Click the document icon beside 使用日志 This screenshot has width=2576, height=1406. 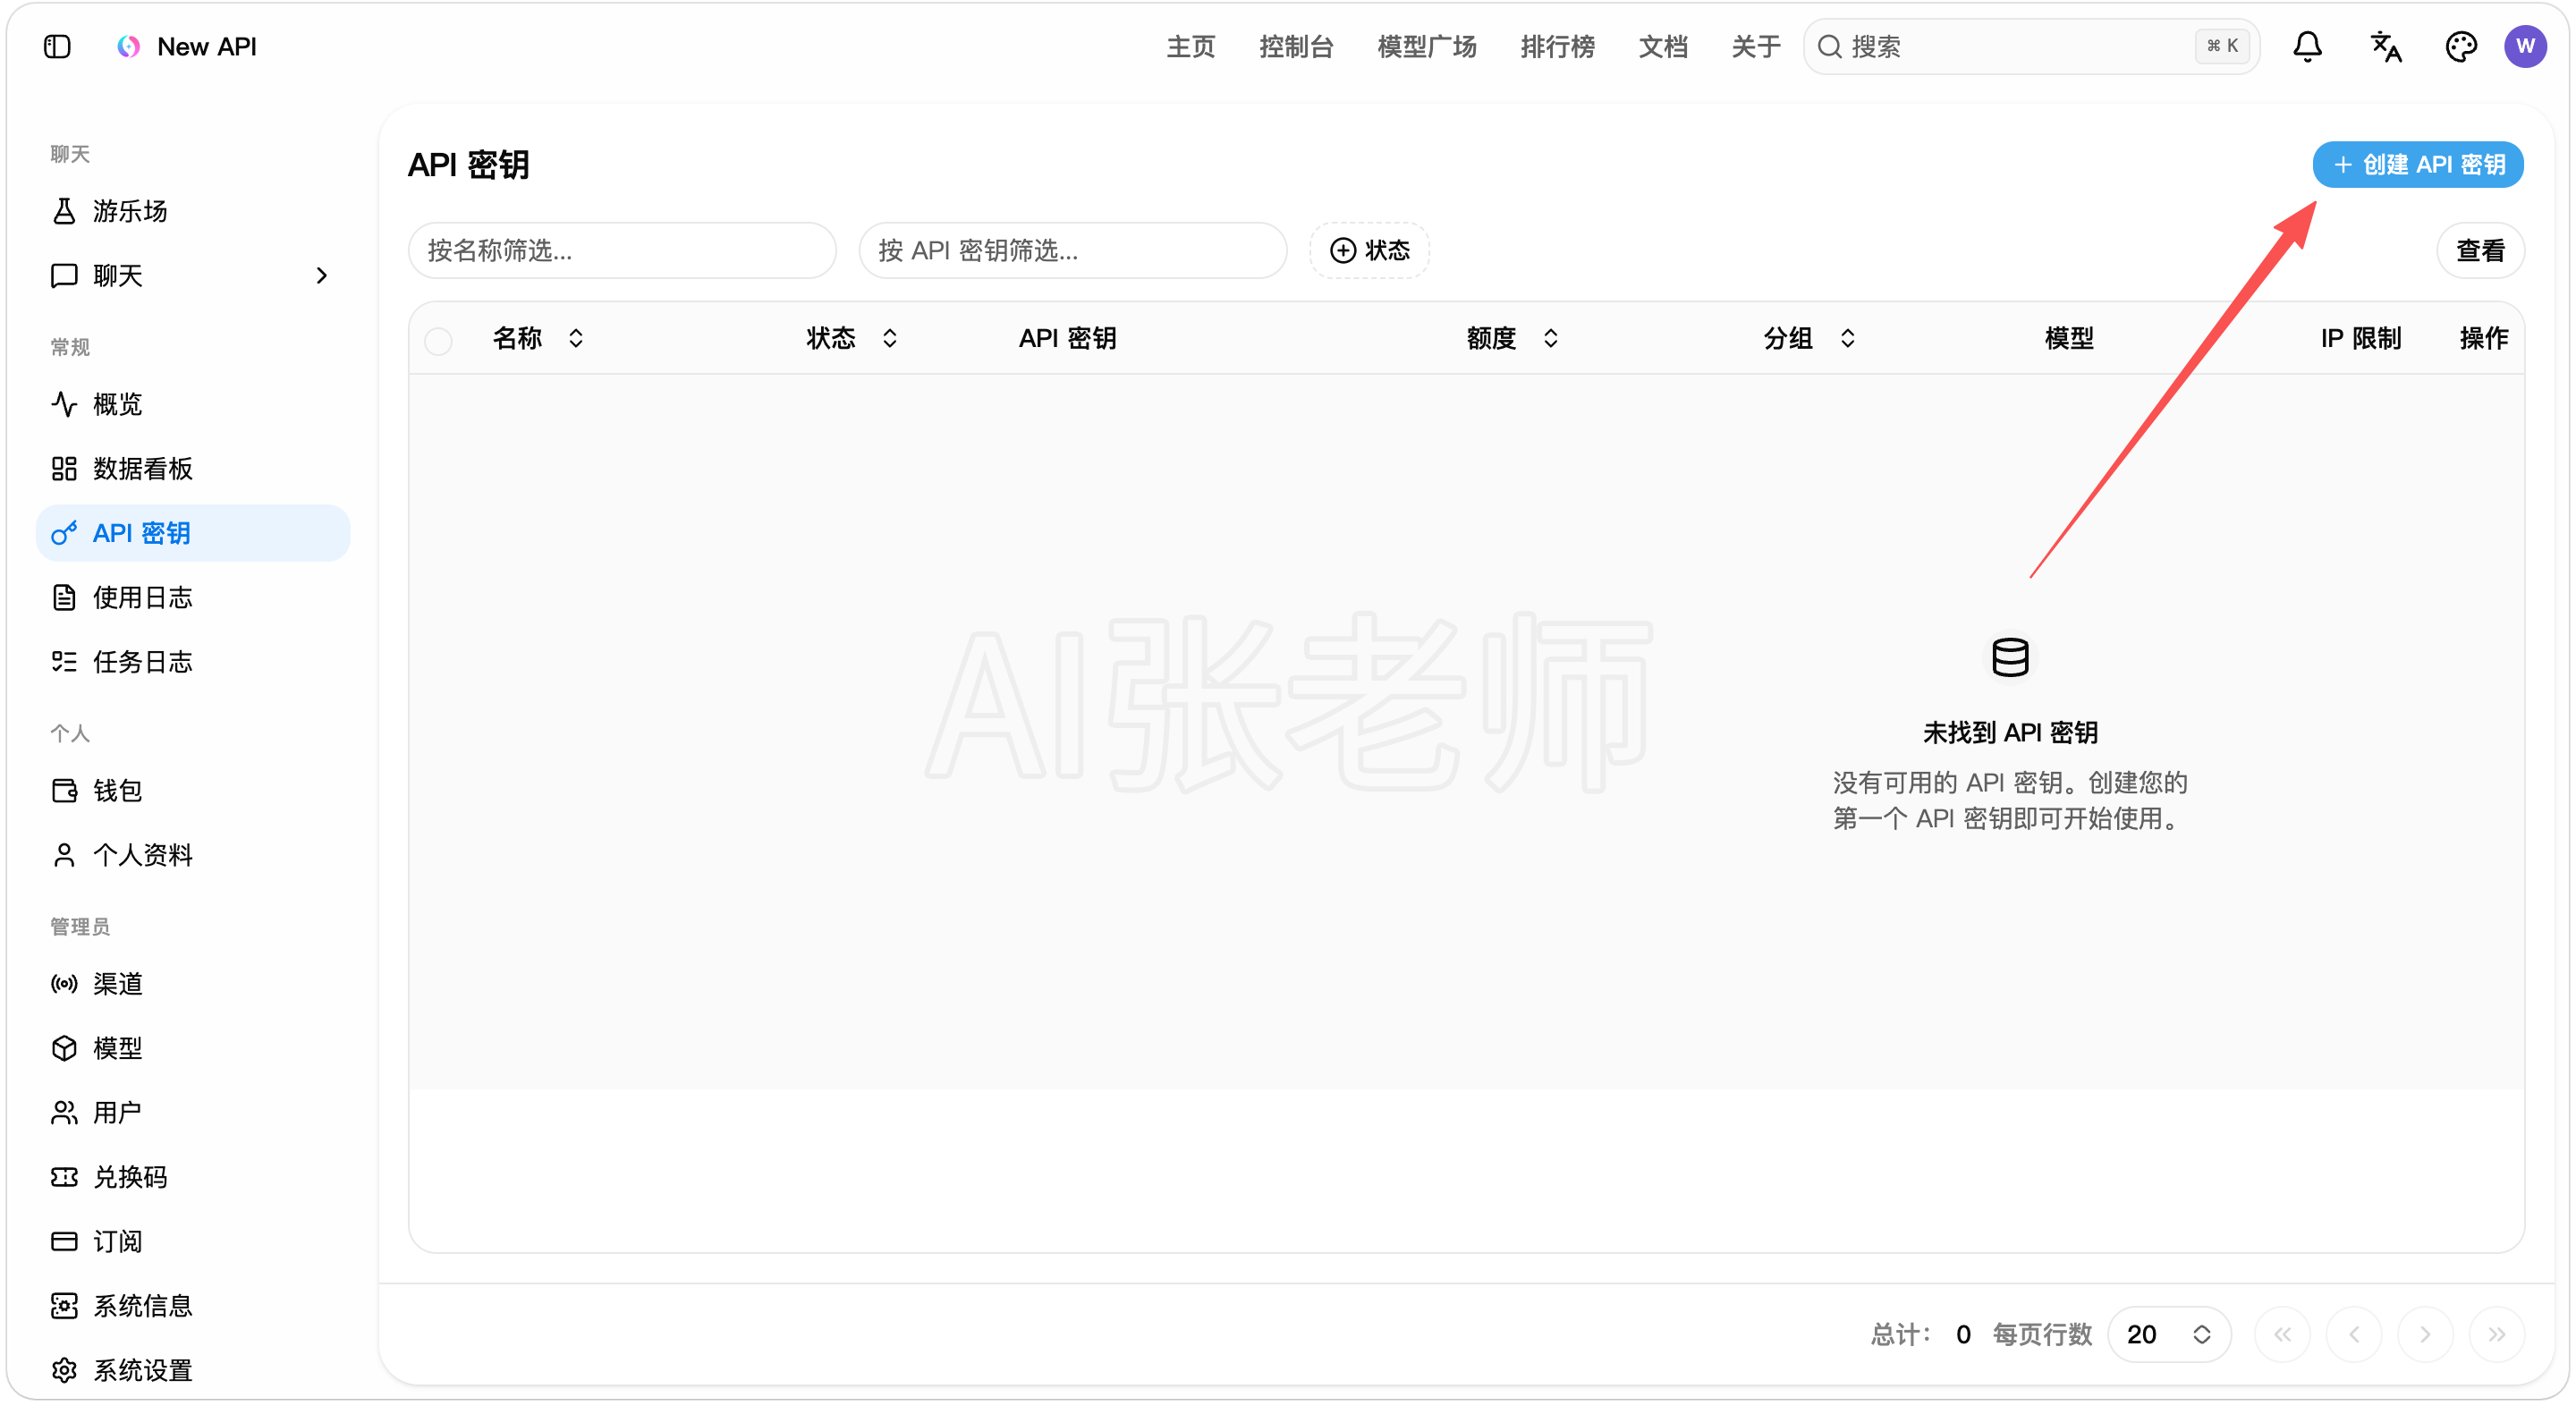coord(64,597)
